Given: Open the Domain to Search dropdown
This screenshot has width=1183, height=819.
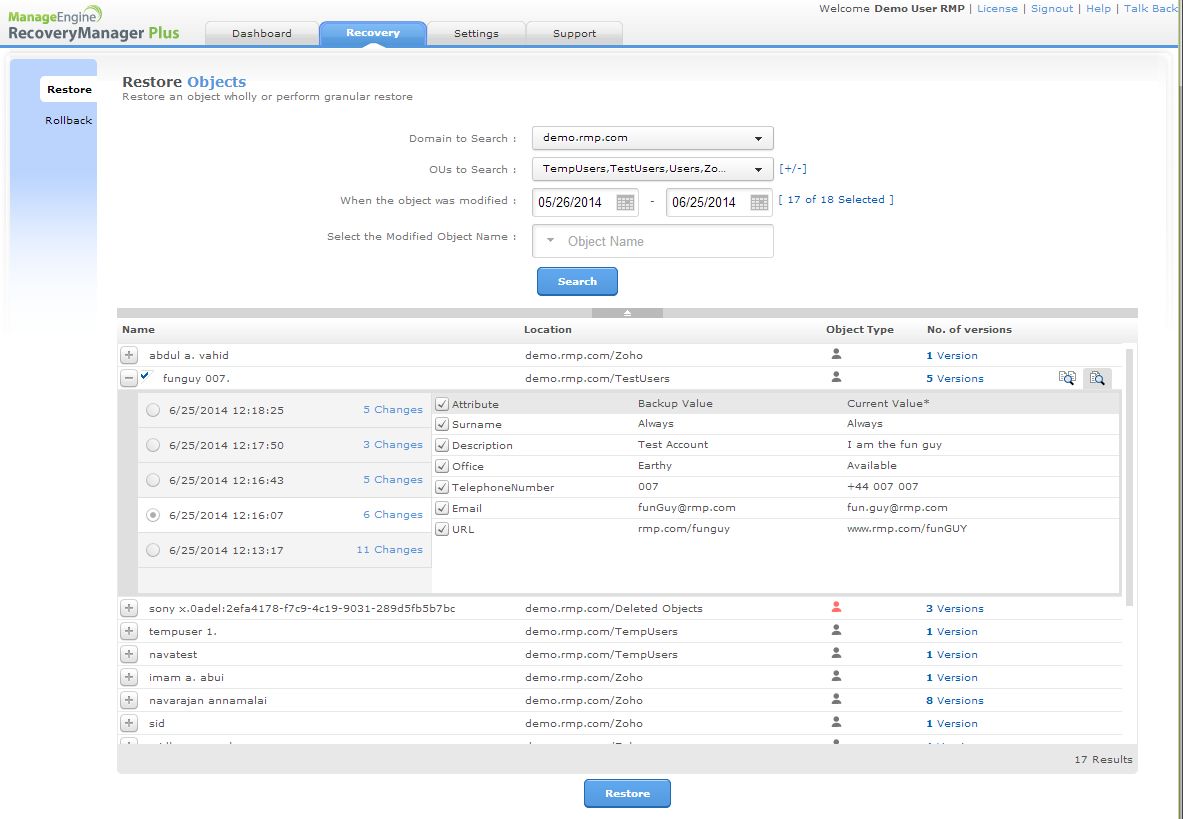Looking at the screenshot, I should 652,138.
